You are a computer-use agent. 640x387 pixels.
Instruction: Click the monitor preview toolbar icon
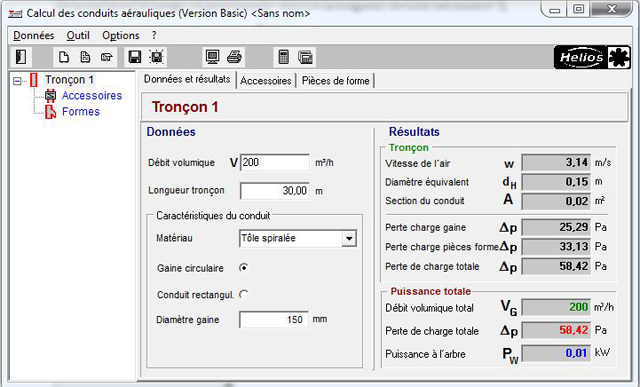(213, 57)
